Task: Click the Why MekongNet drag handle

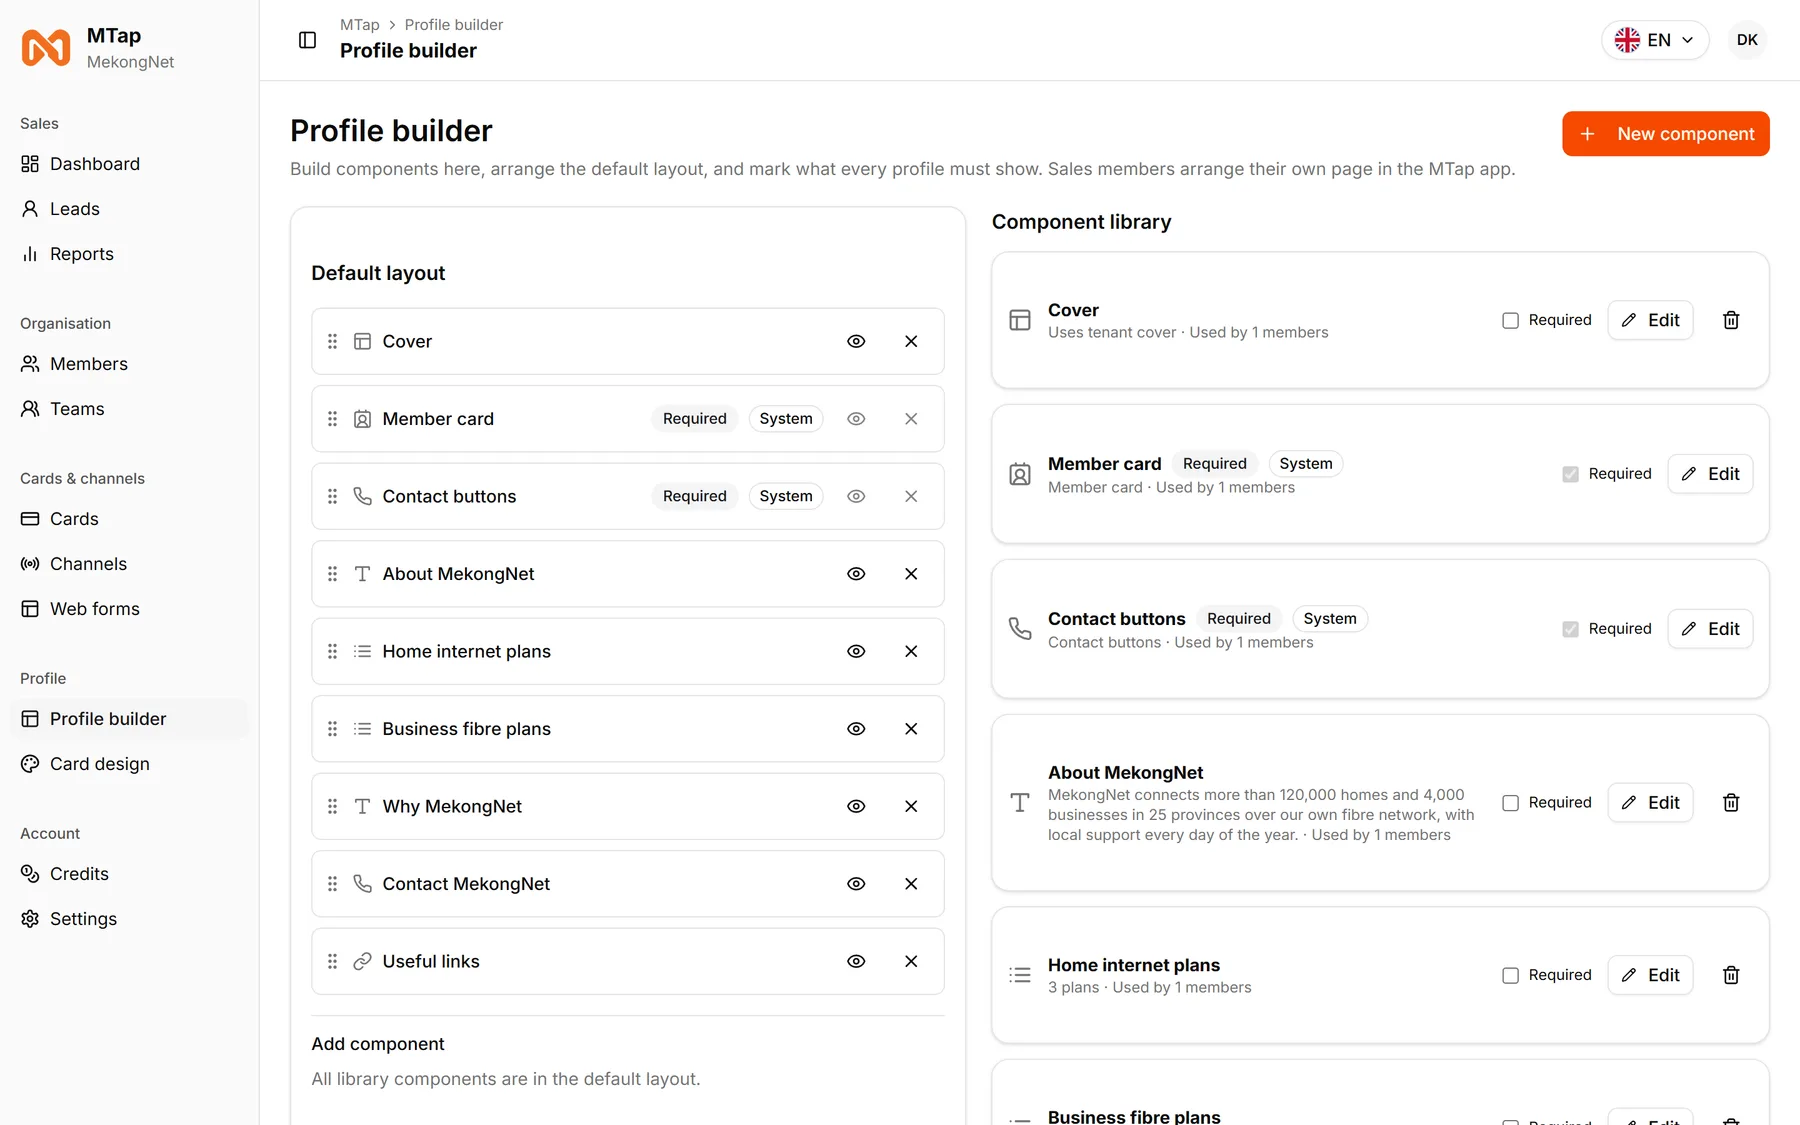Action: (x=332, y=806)
